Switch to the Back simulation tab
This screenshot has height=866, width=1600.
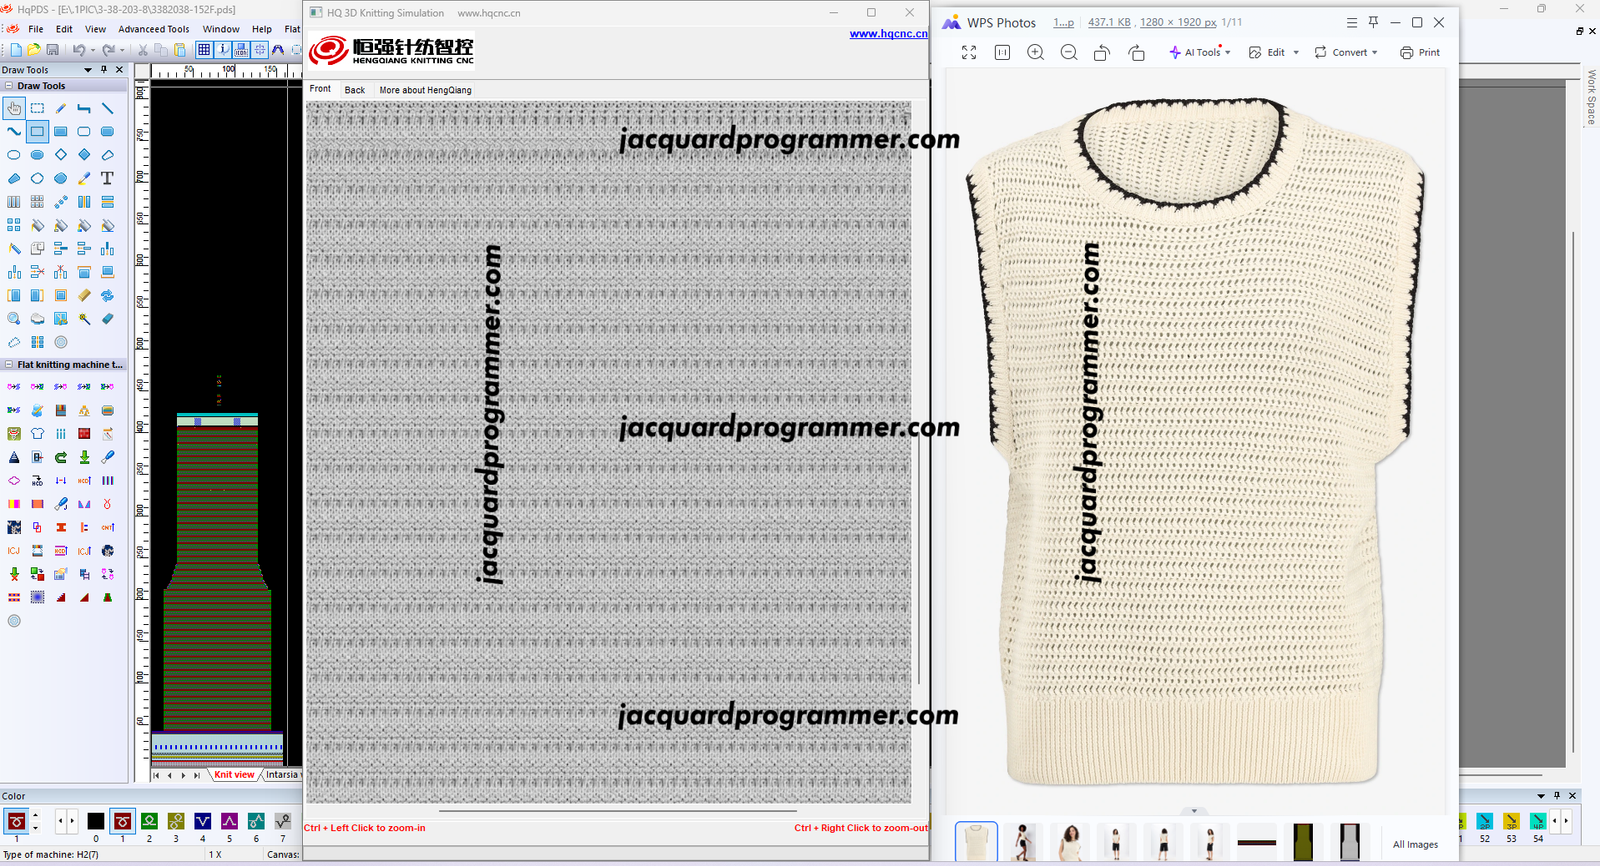pos(354,90)
